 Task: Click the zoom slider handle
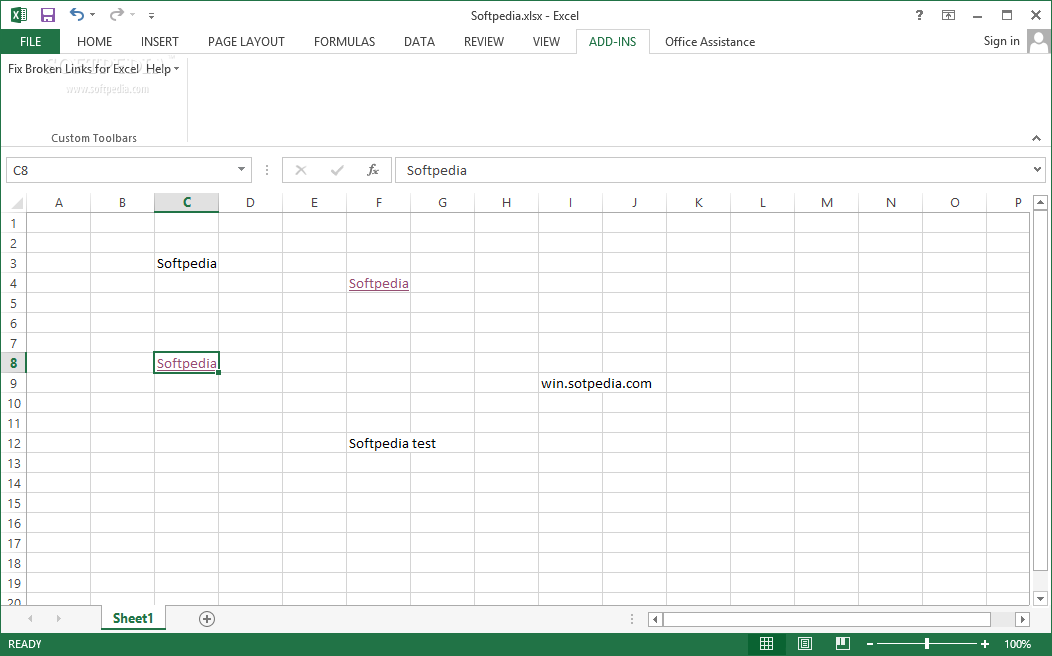pos(927,644)
